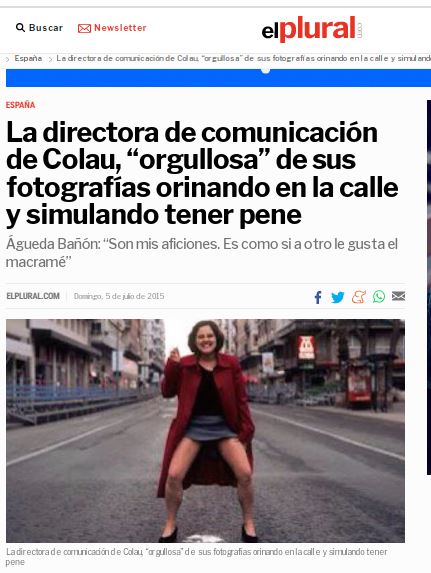Share the article through WhatsApp icon
The width and height of the screenshot is (431, 573).
click(x=379, y=296)
